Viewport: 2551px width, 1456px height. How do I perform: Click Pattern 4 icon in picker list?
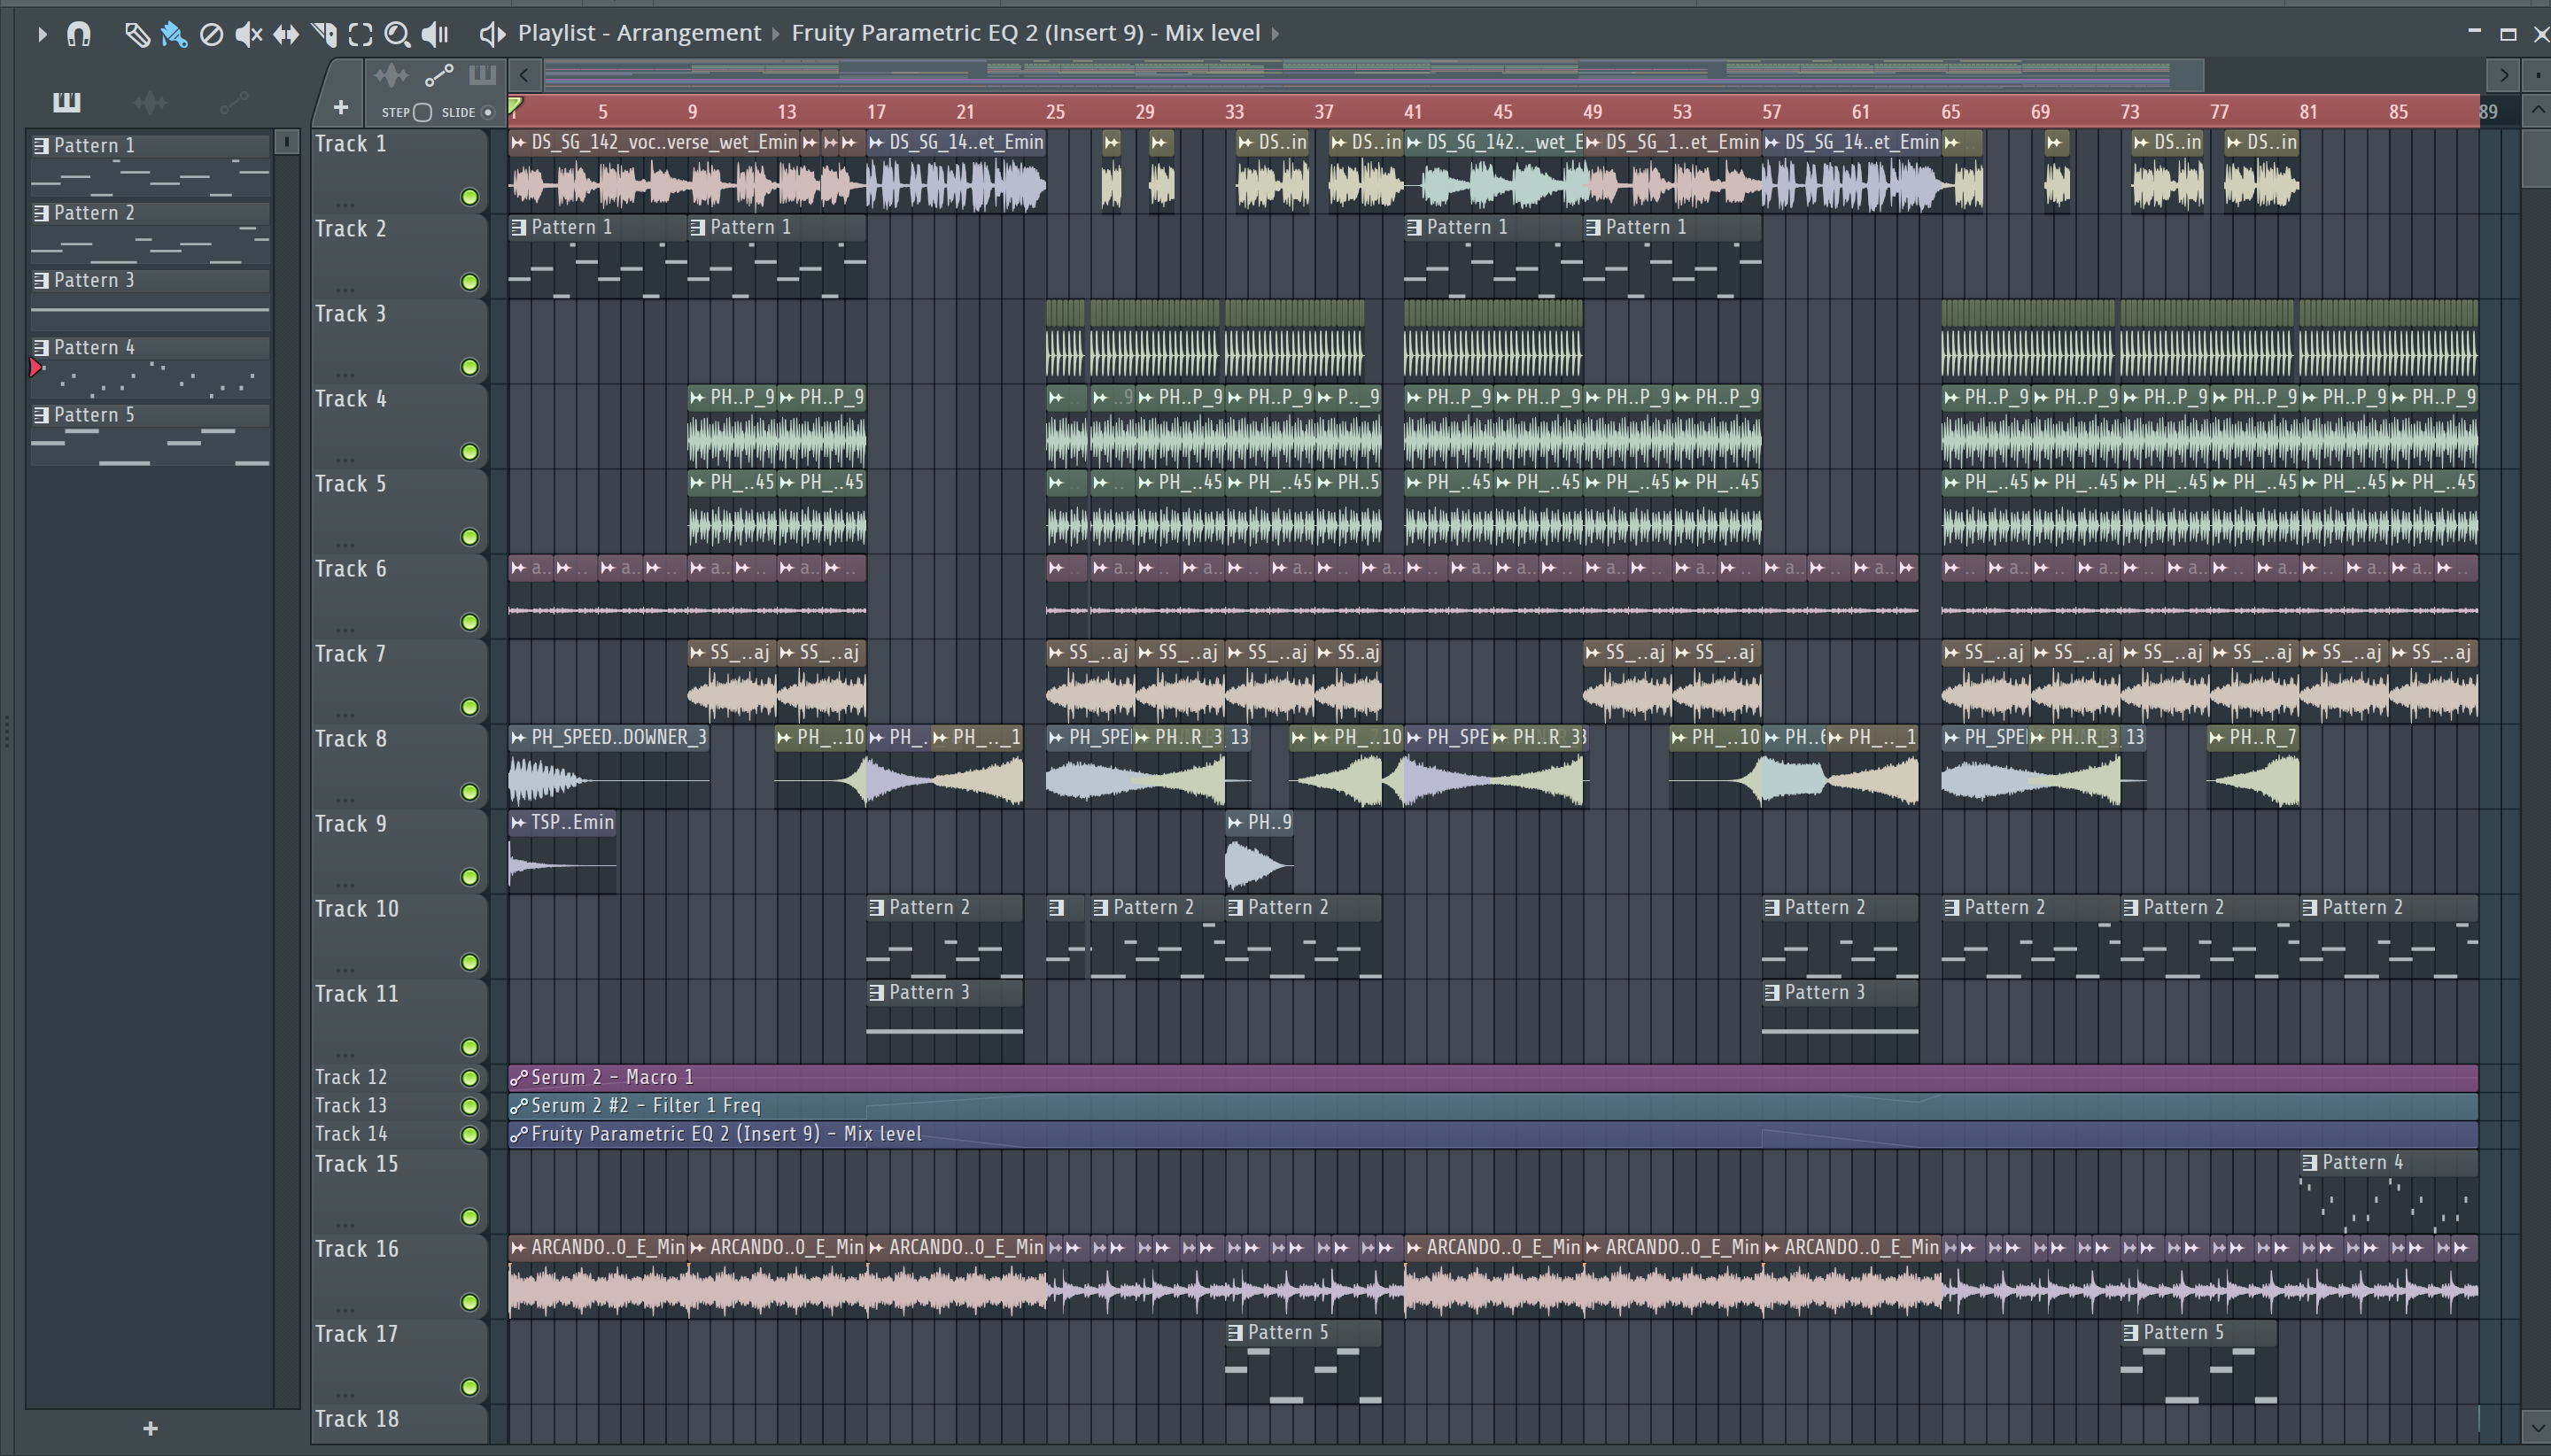tap(41, 347)
